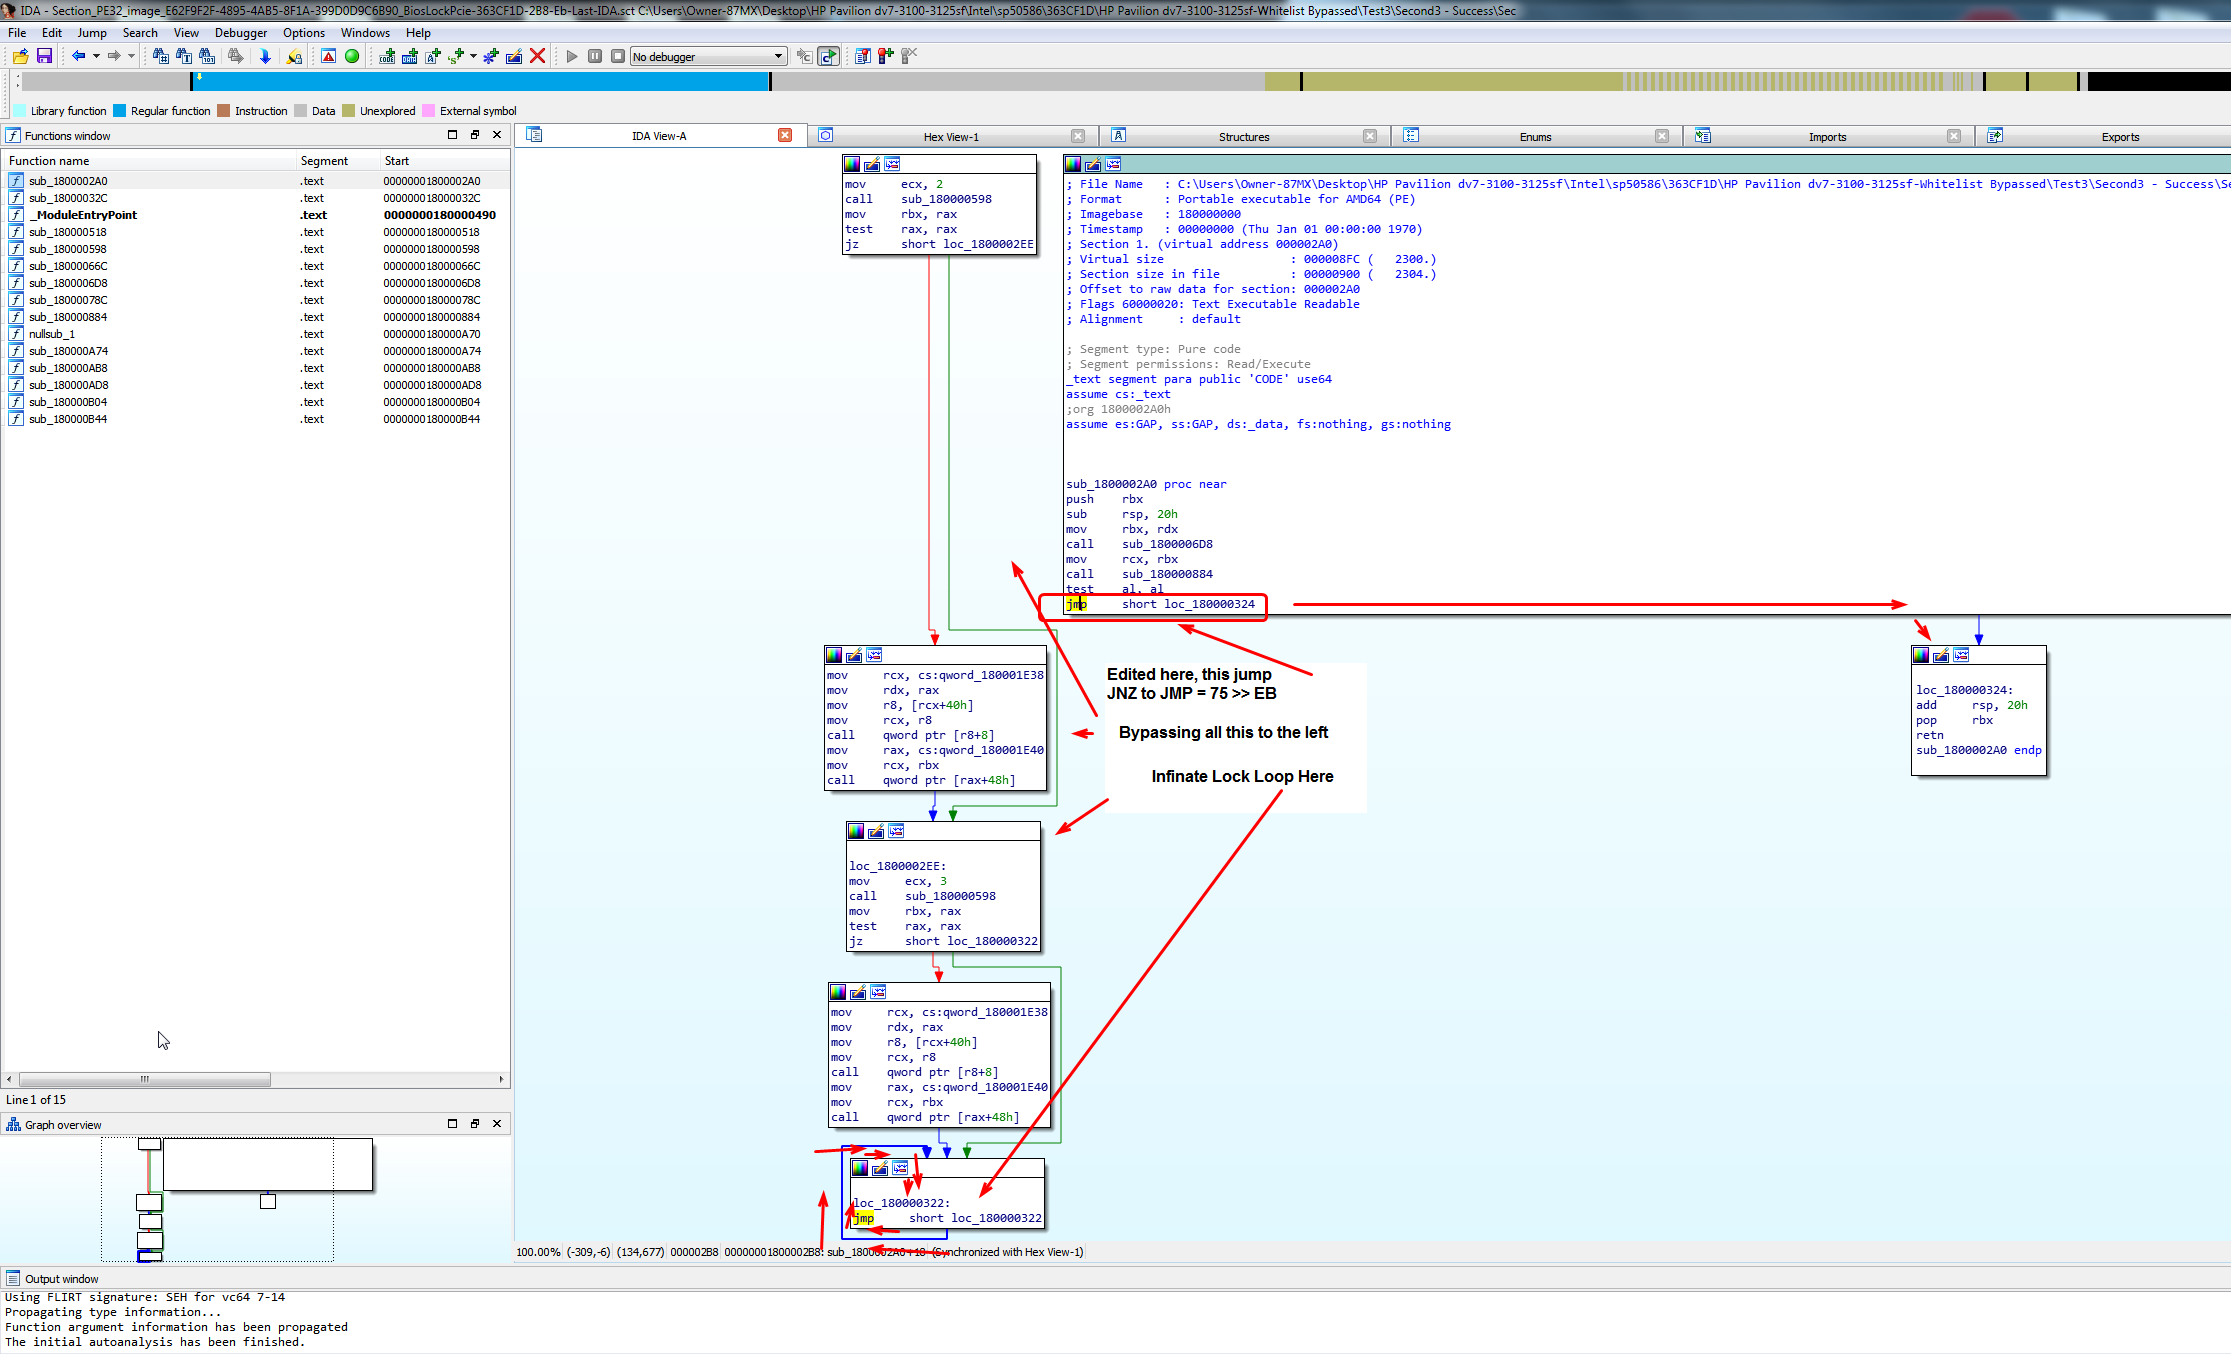Toggle the highlighted tracing C-arrow toolbar button
This screenshot has height=1354, width=2231.
pos(828,56)
